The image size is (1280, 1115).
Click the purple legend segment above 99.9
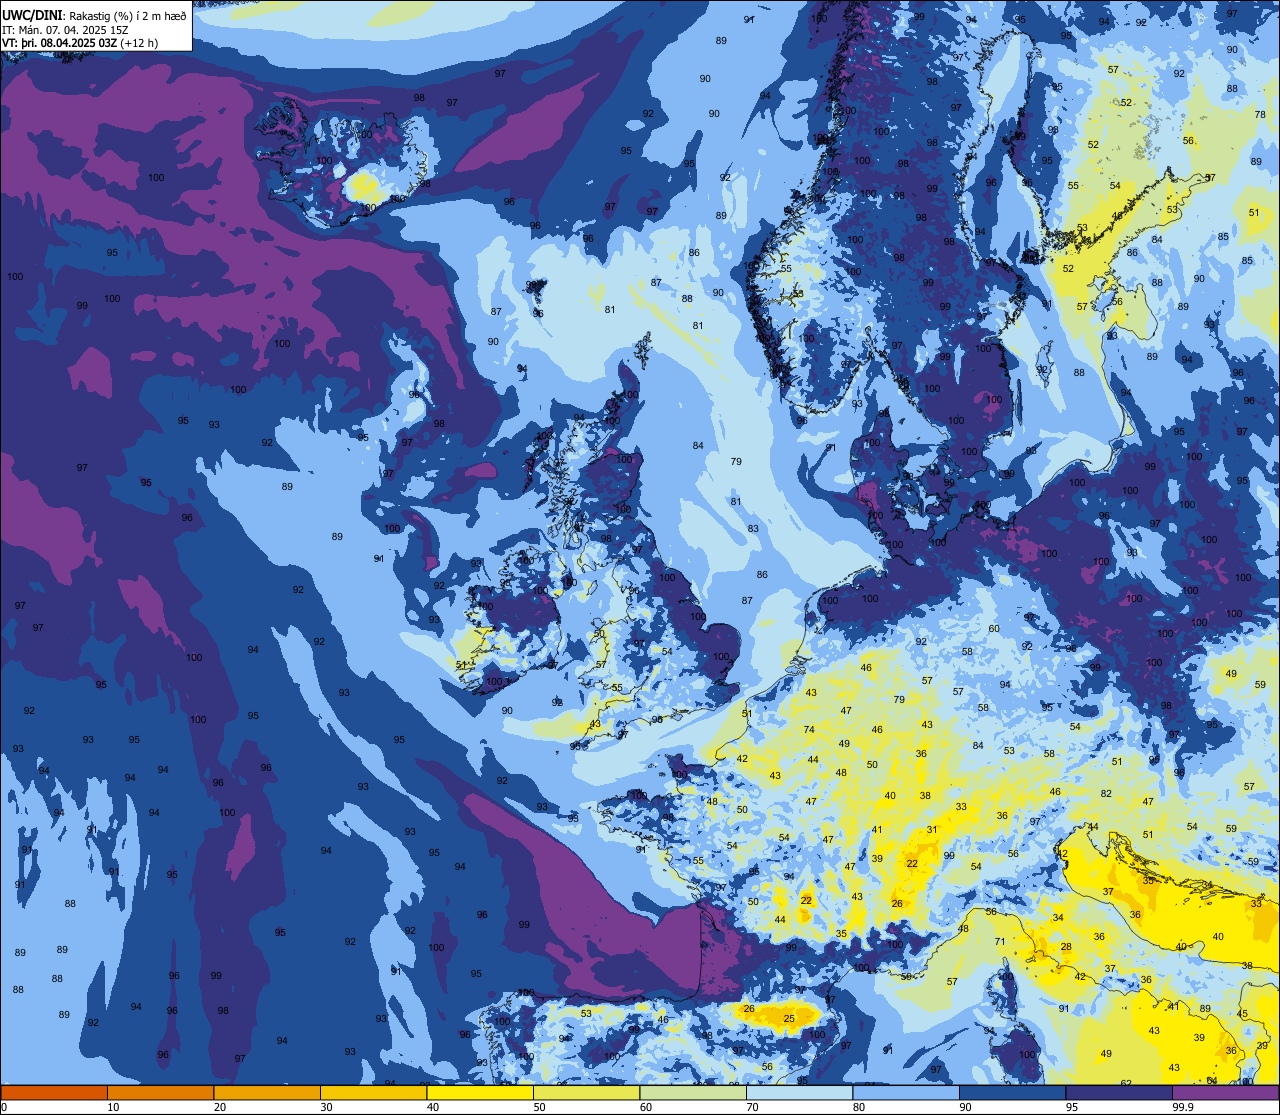pyautogui.click(x=1225, y=1092)
